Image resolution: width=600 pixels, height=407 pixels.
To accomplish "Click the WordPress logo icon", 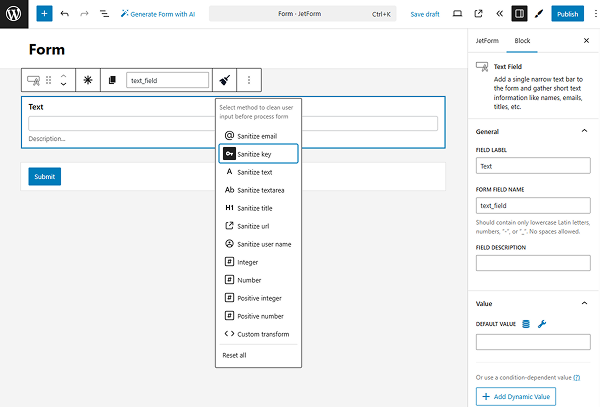I will (14, 14).
